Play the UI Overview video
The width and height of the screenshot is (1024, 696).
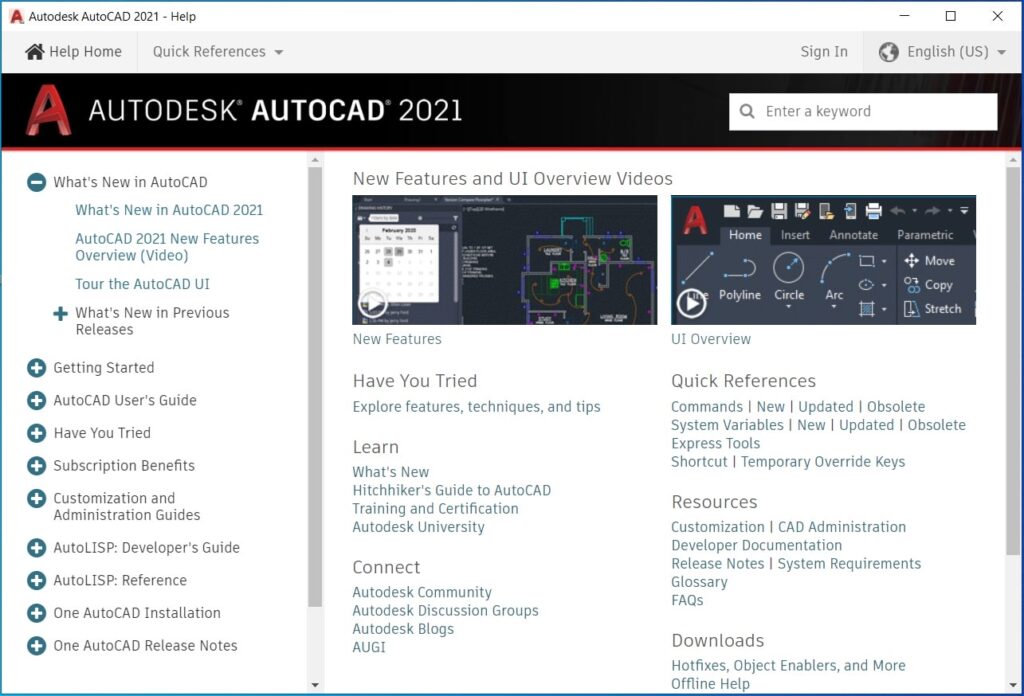692,303
